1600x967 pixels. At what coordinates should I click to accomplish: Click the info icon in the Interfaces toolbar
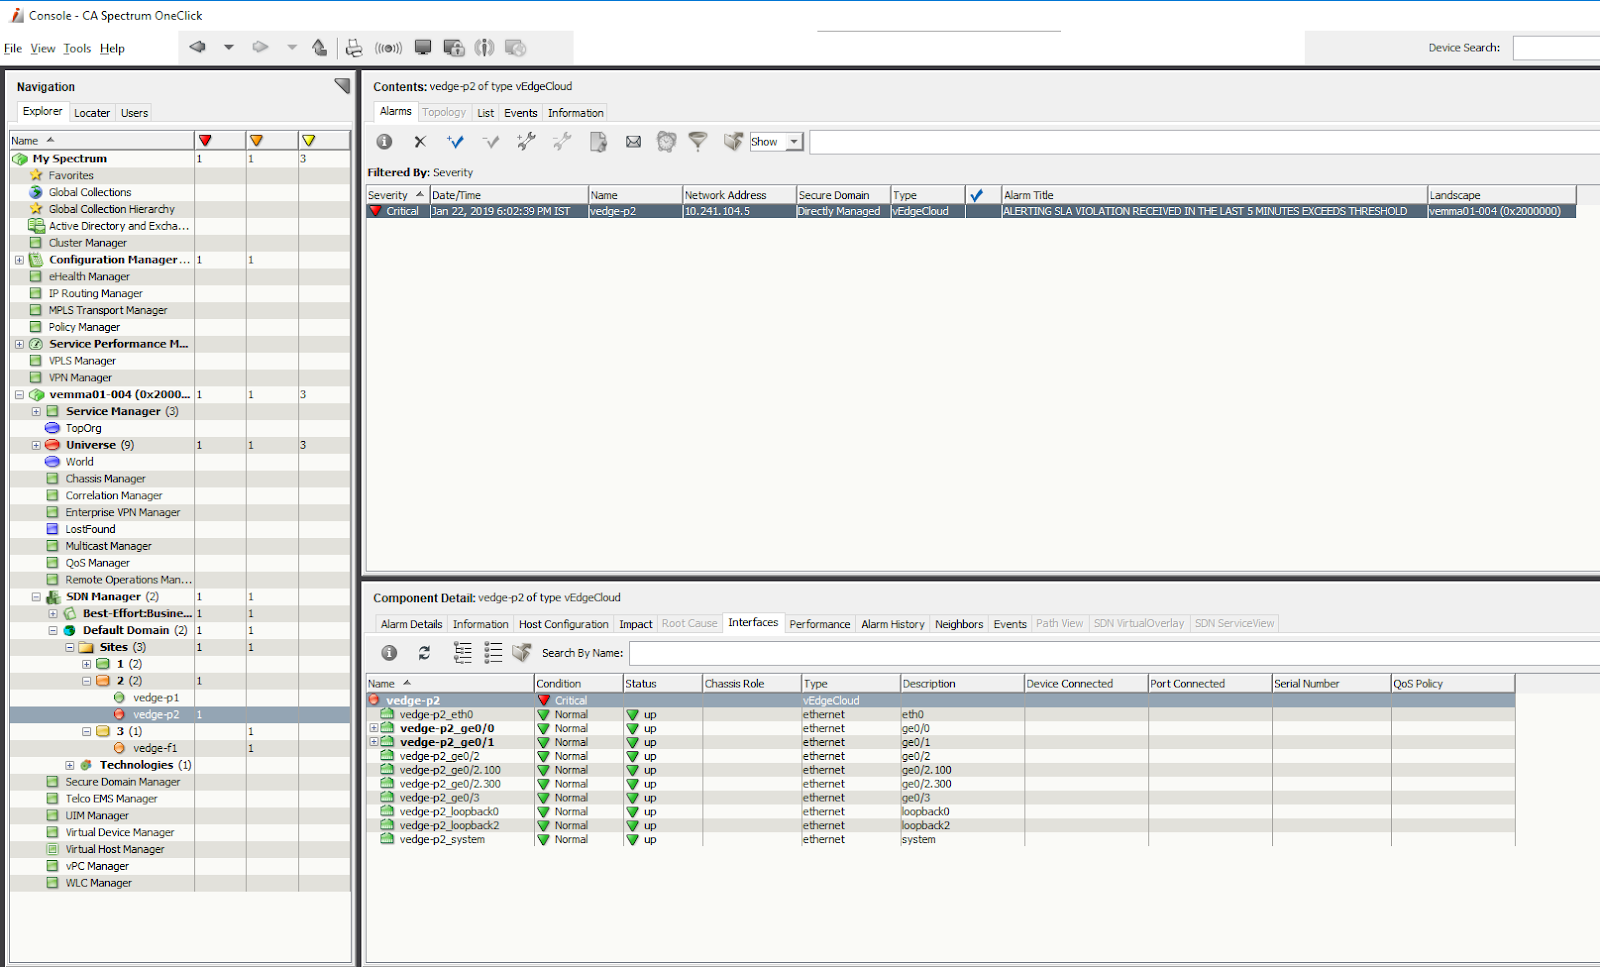coord(389,653)
